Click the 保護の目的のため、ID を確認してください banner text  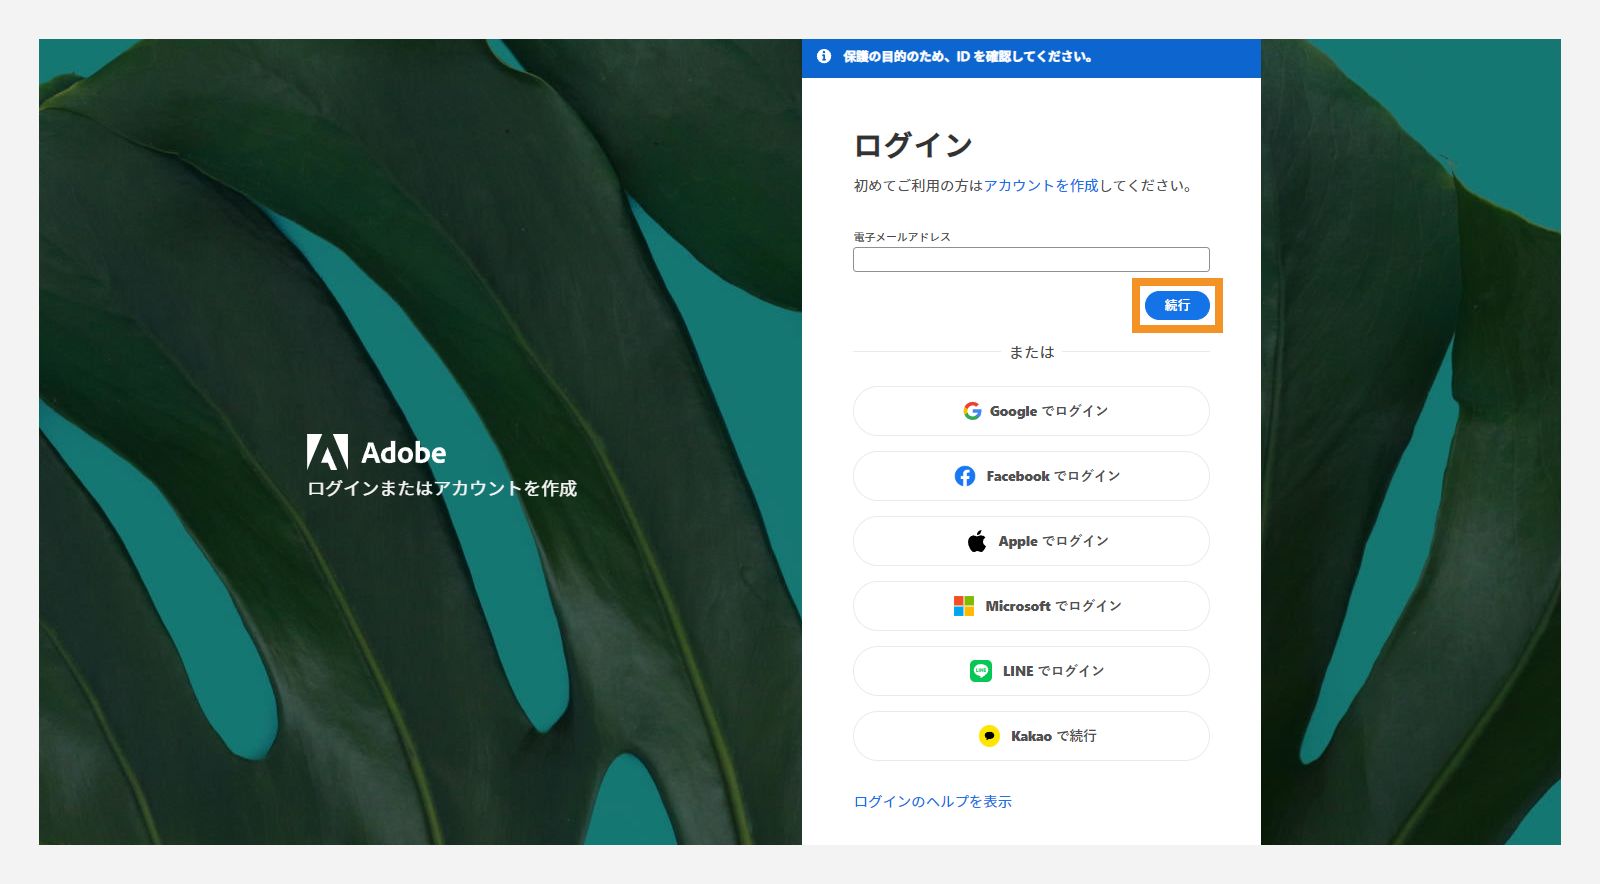coord(967,56)
